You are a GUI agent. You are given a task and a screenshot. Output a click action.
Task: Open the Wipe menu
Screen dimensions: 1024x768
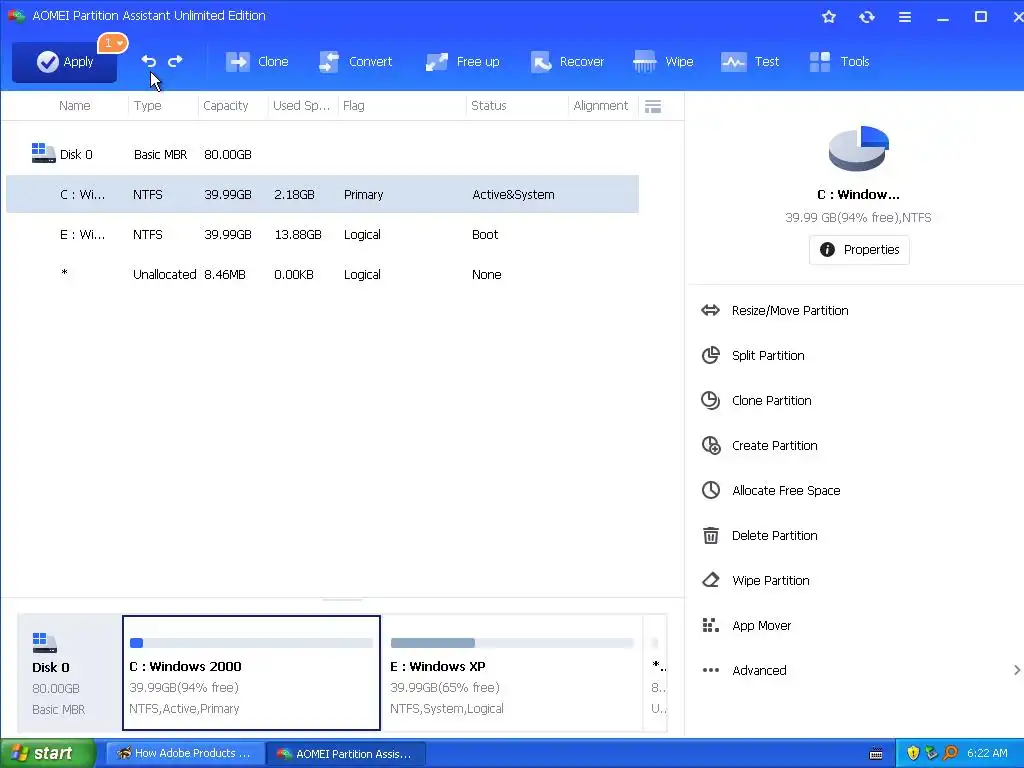pyautogui.click(x=663, y=62)
